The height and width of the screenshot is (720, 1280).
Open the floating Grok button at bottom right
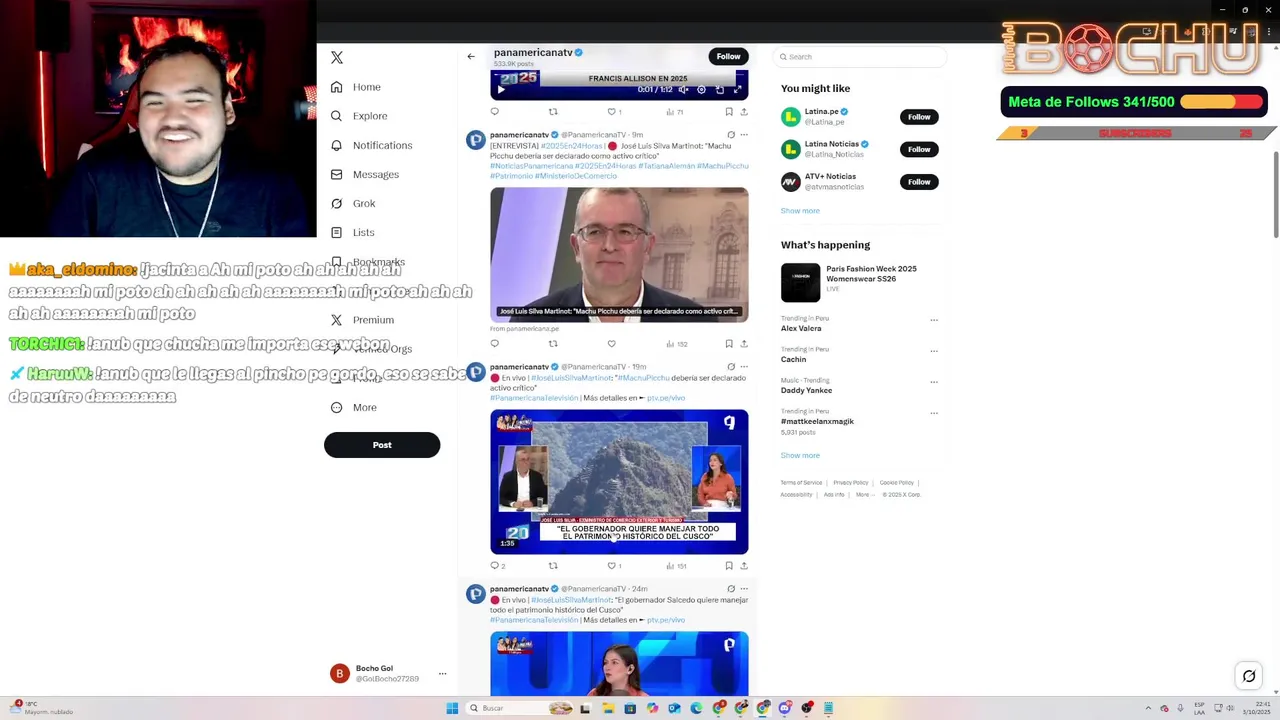(1249, 676)
